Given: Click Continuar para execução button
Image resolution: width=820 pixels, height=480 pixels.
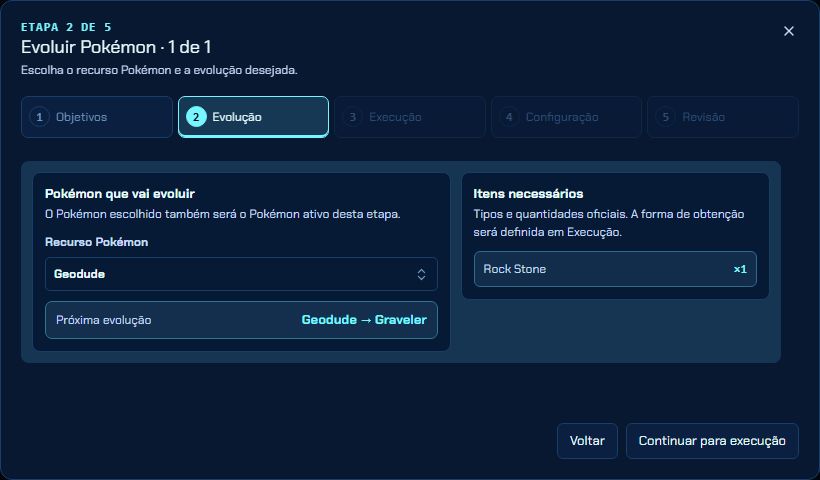Looking at the screenshot, I should [712, 441].
